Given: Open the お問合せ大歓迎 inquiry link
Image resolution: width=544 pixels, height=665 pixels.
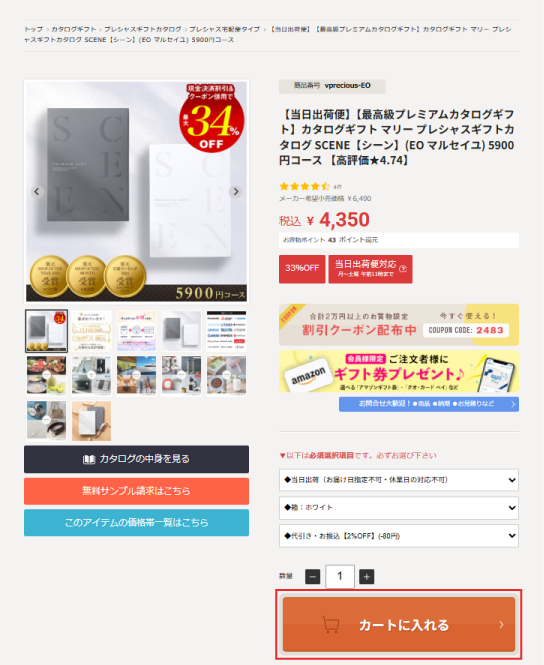Looking at the screenshot, I should point(429,404).
